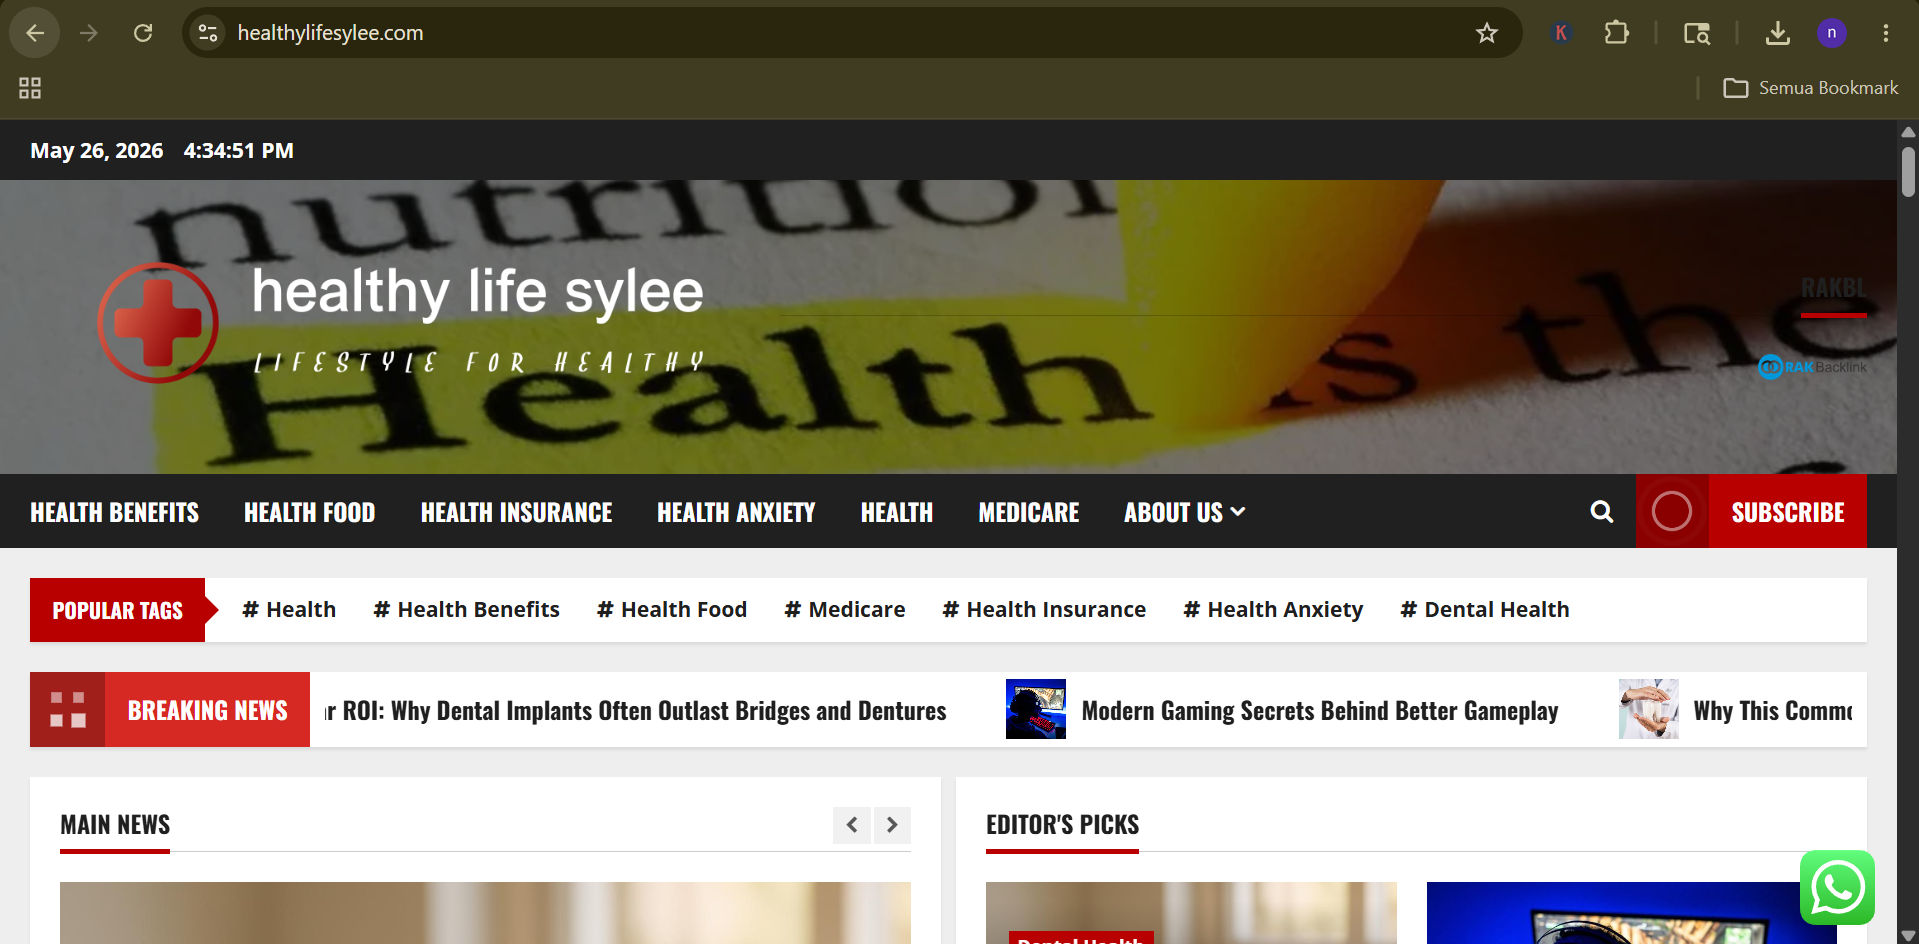This screenshot has height=944, width=1919.
Task: View site information icon in address bar
Action: (x=208, y=33)
